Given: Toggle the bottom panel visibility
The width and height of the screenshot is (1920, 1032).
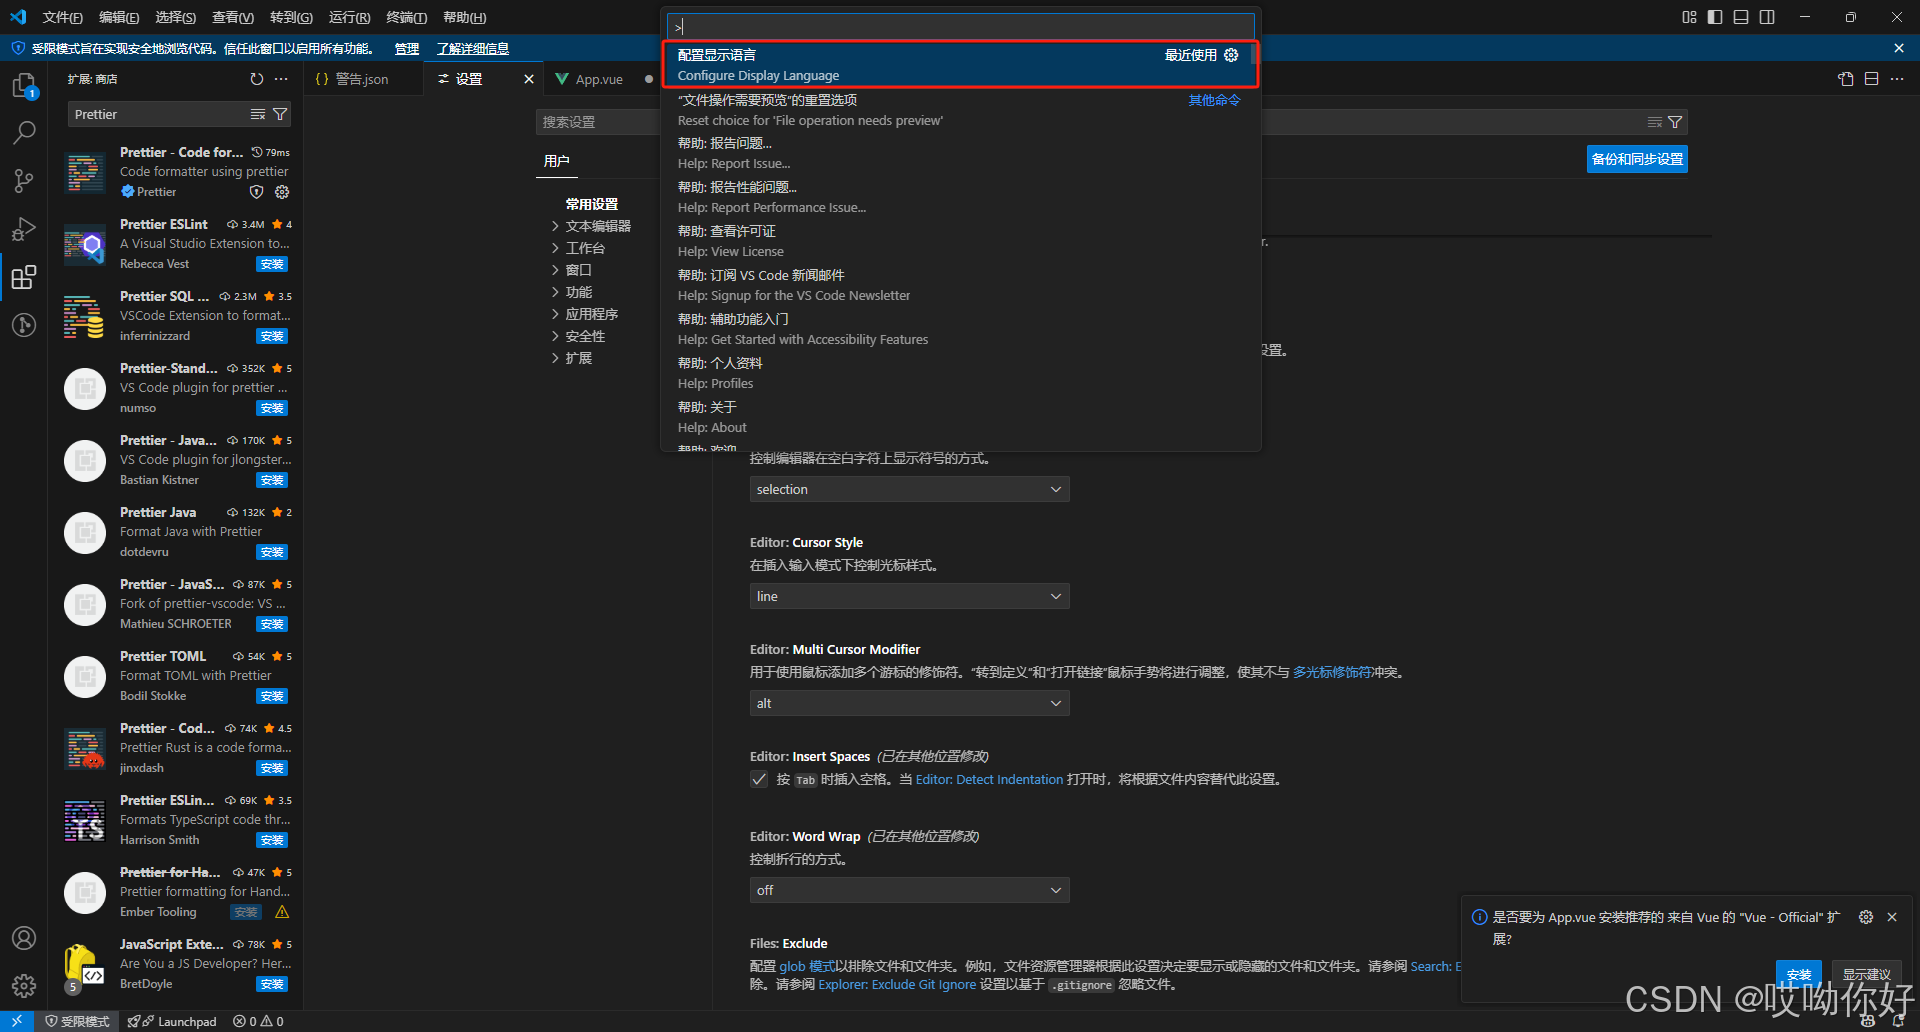Looking at the screenshot, I should coord(1741,17).
